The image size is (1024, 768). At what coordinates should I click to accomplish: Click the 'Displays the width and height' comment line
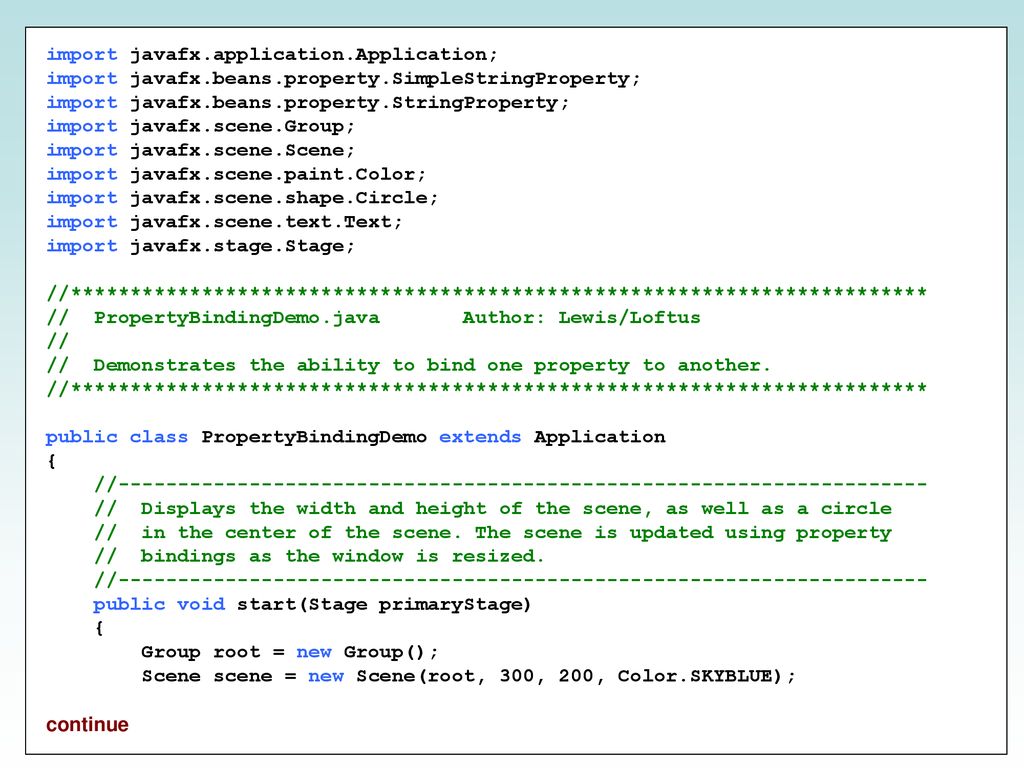point(493,509)
